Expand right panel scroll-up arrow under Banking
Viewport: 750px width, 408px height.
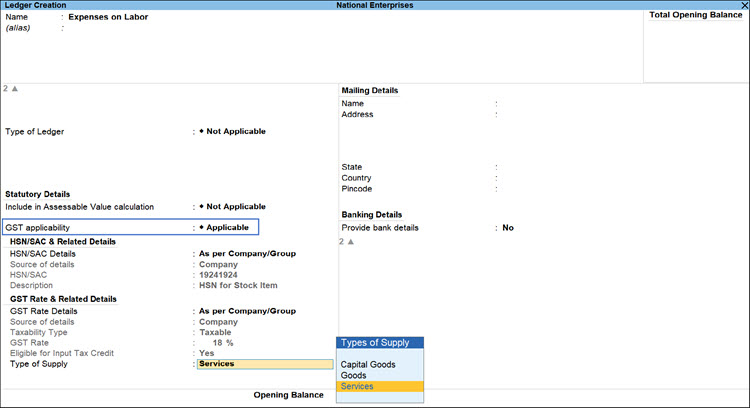point(347,242)
